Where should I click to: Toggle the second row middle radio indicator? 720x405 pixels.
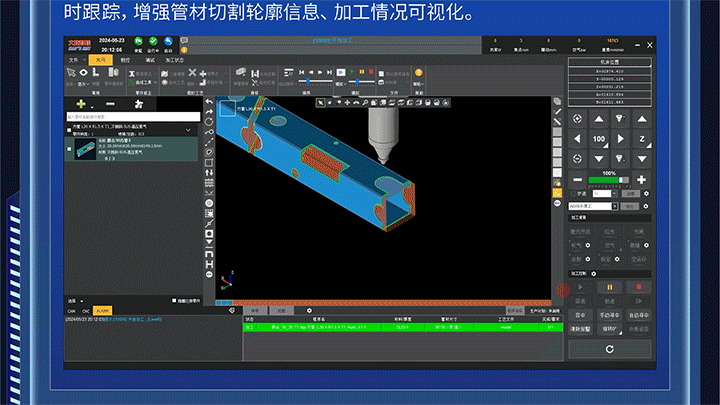pos(617,259)
